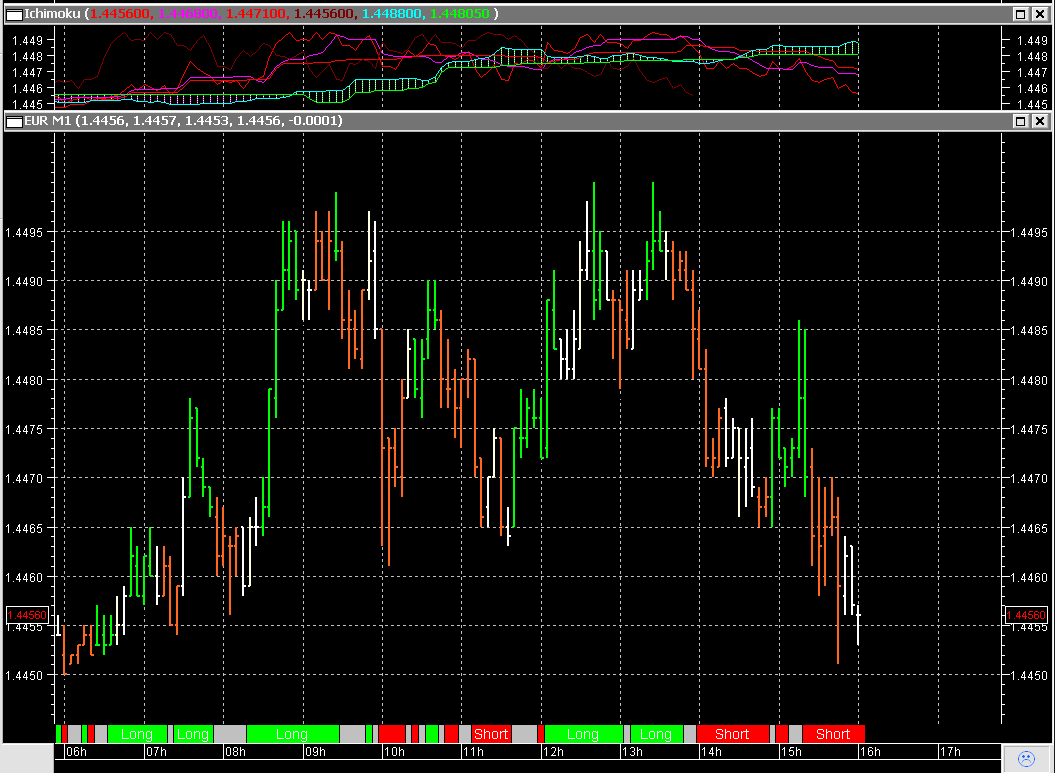The width and height of the screenshot is (1055, 773).
Task: Click the EUR M1 window title bar icon
Action: click(12, 121)
